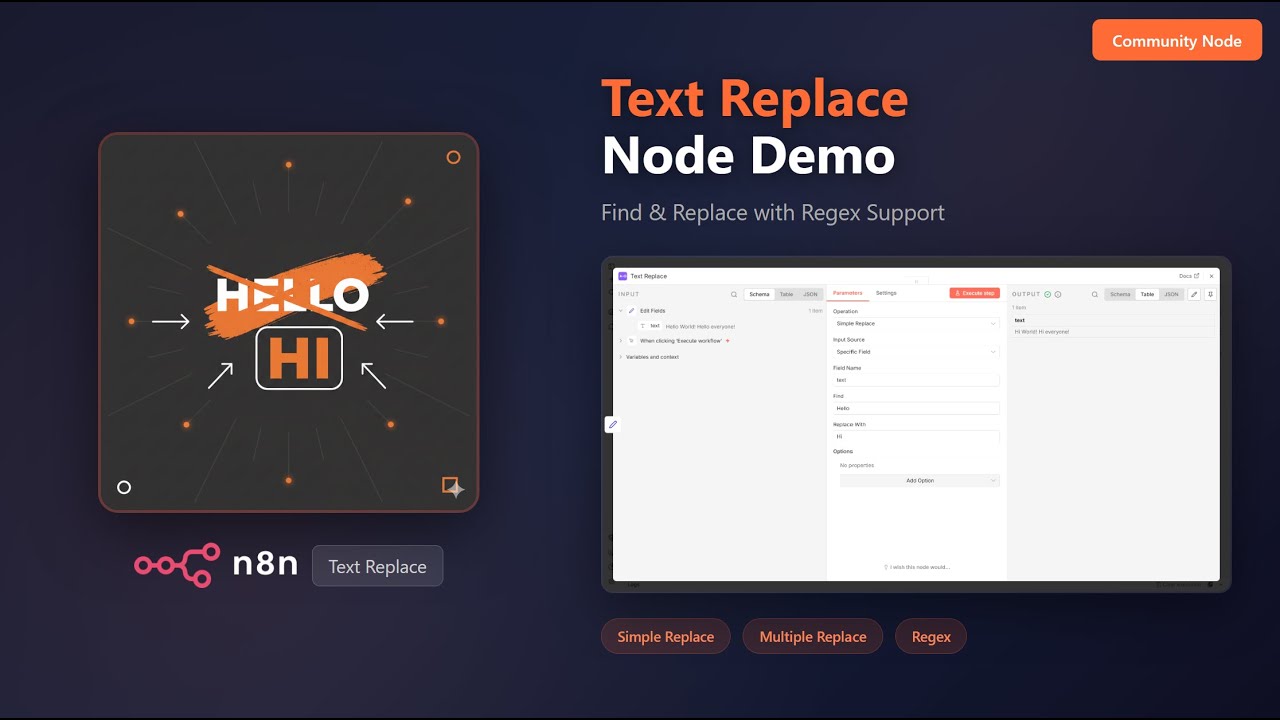Screen dimensions: 1280x720
Task: Click the green success check icon beside OUTPUT
Action: (1047, 294)
